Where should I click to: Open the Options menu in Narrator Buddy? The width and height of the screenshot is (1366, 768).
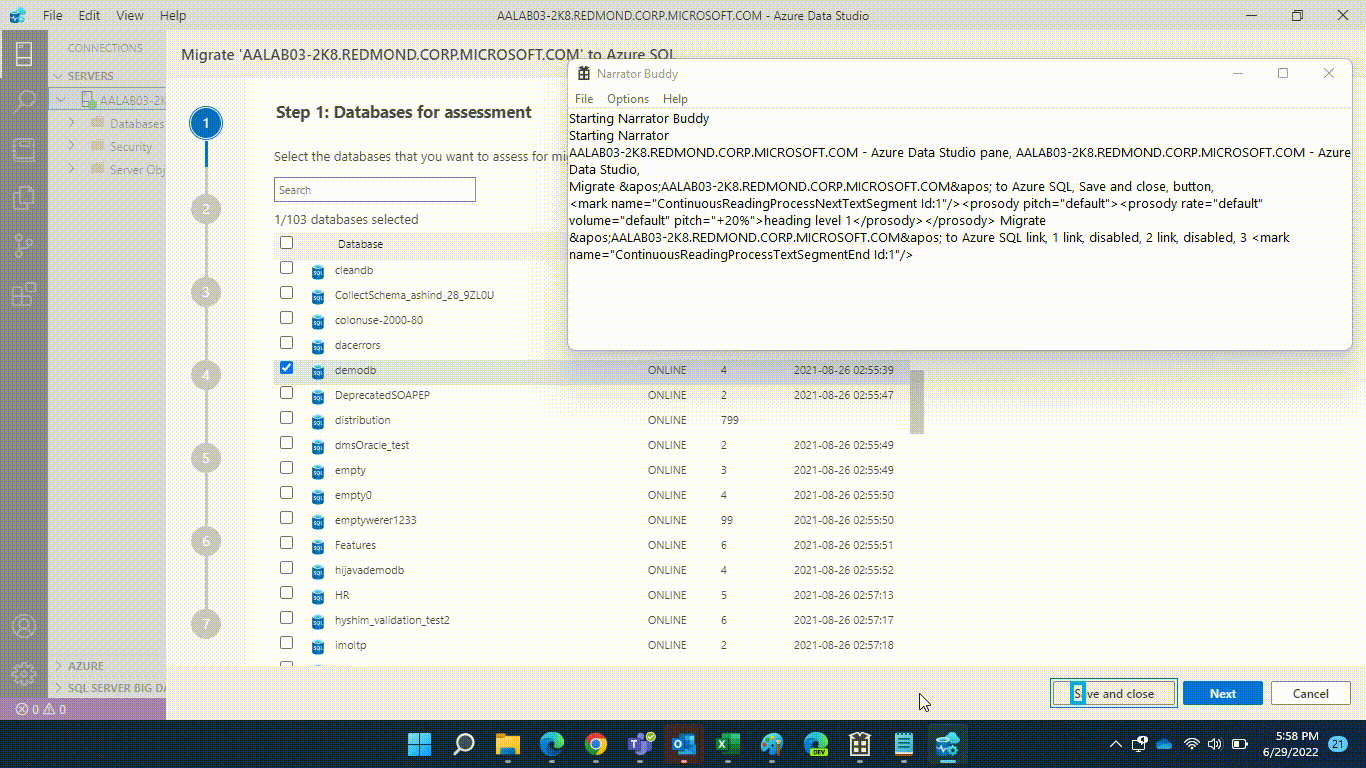pyautogui.click(x=628, y=98)
